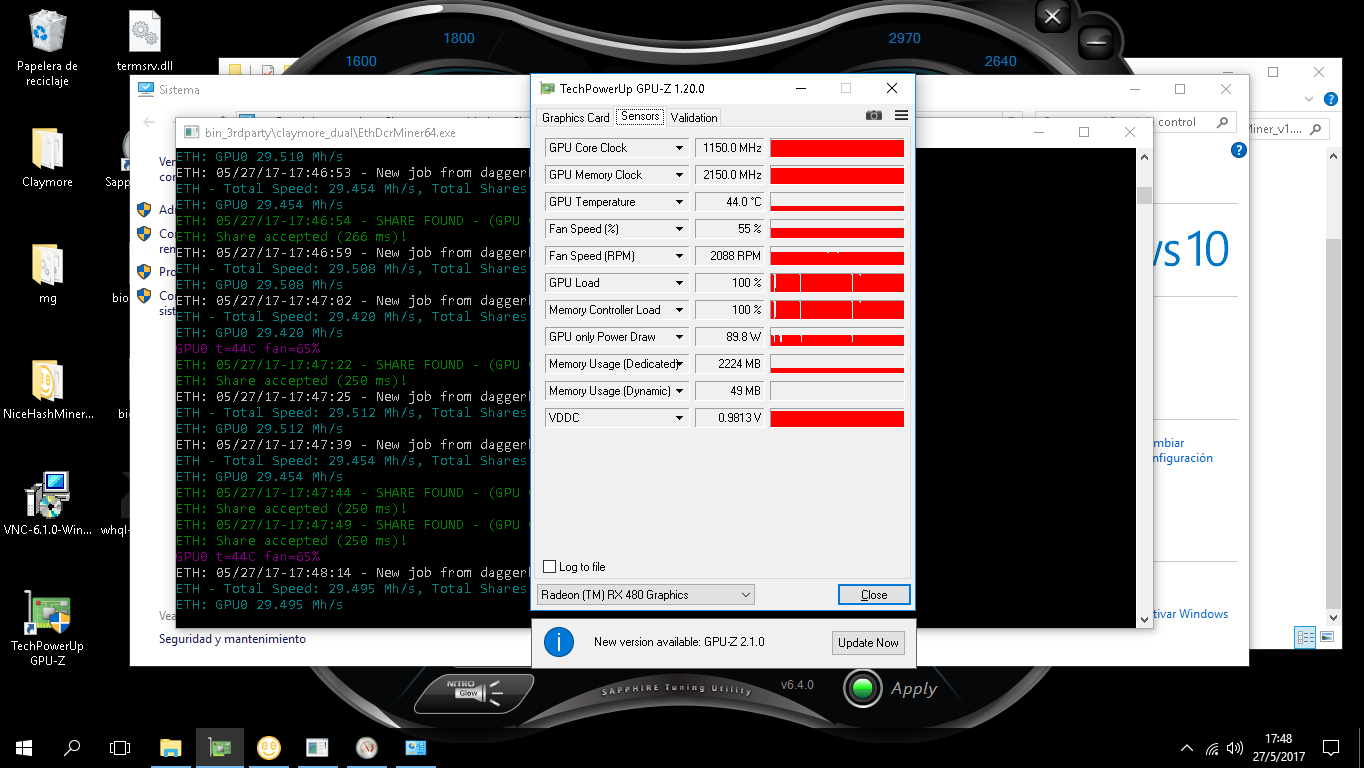This screenshot has width=1364, height=768.
Task: Open VDDC sensor dropdown
Action: (x=679, y=418)
